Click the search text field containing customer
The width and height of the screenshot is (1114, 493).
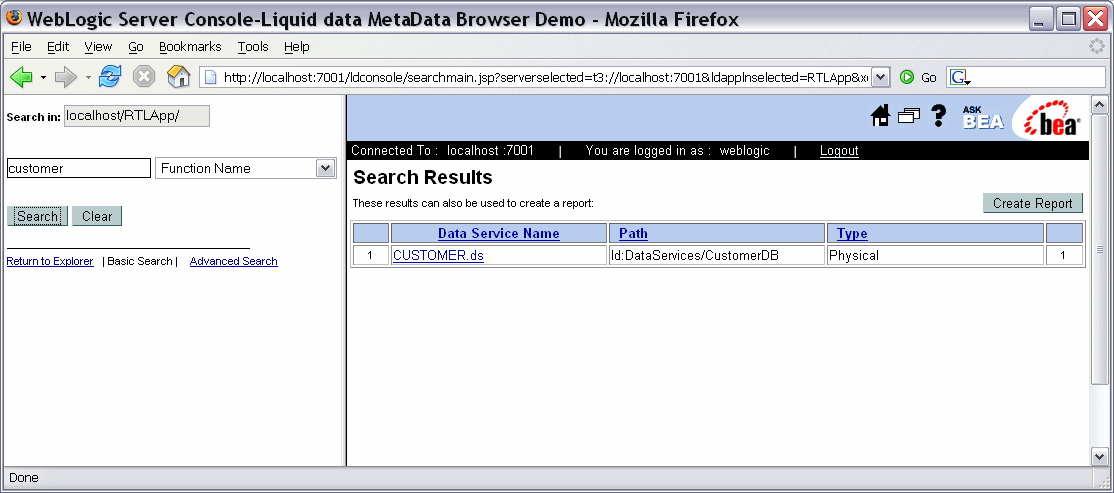click(78, 168)
